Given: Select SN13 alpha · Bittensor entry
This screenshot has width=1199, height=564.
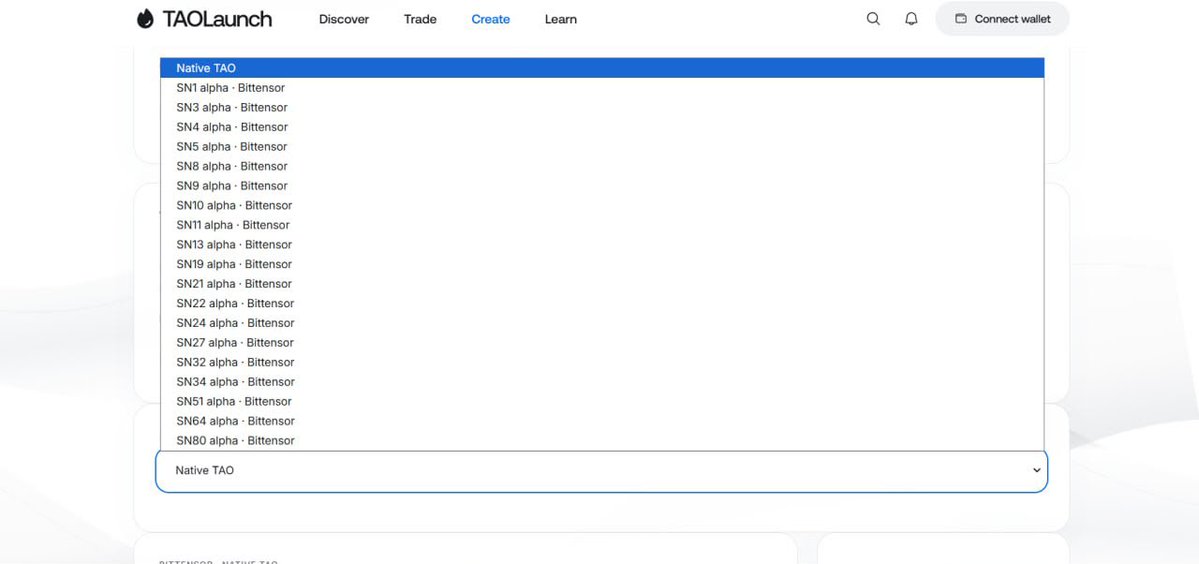Looking at the screenshot, I should [603, 245].
